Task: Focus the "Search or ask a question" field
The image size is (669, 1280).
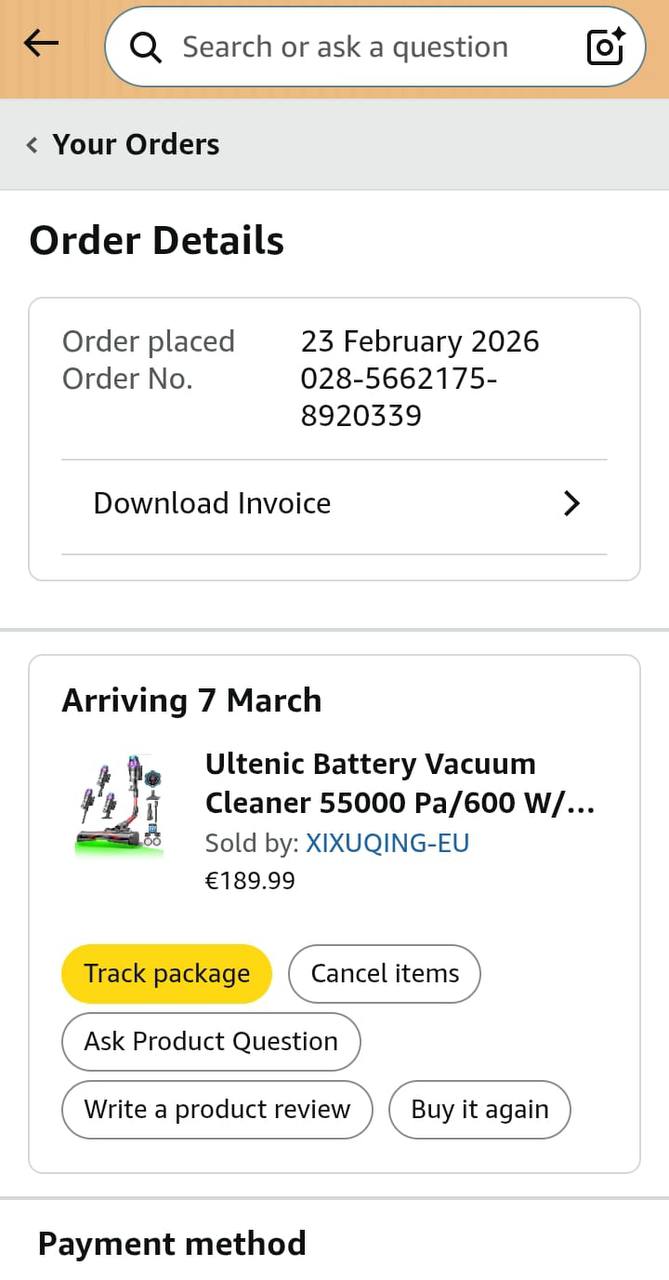Action: pyautogui.click(x=345, y=47)
